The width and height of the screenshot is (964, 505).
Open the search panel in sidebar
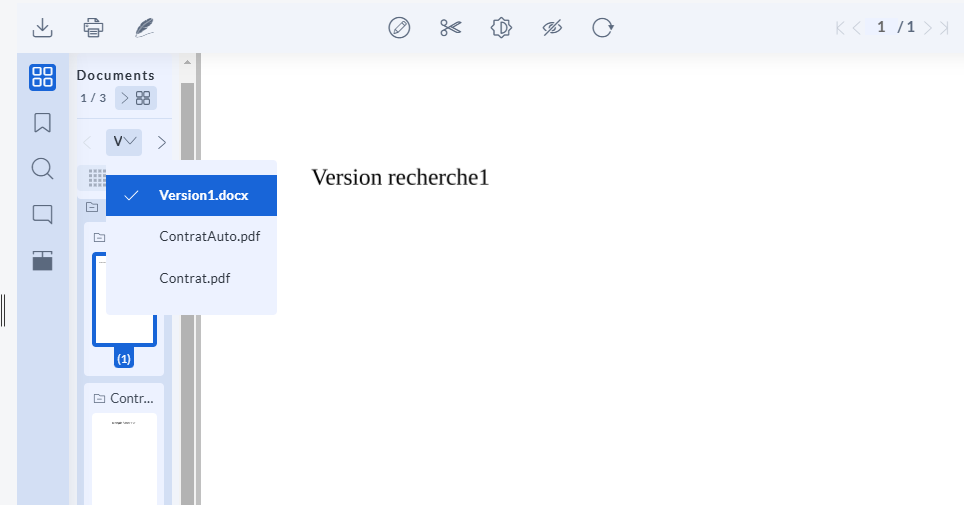click(x=42, y=169)
